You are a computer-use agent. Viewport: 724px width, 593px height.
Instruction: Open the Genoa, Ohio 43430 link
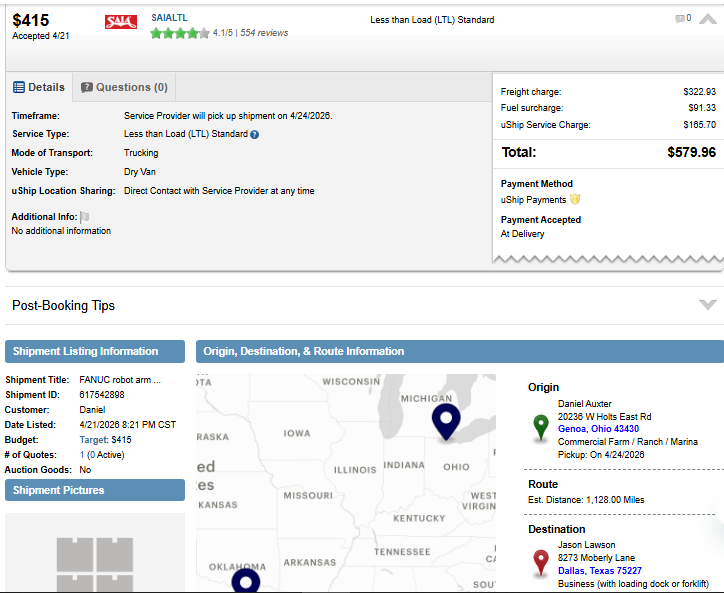tap(598, 429)
